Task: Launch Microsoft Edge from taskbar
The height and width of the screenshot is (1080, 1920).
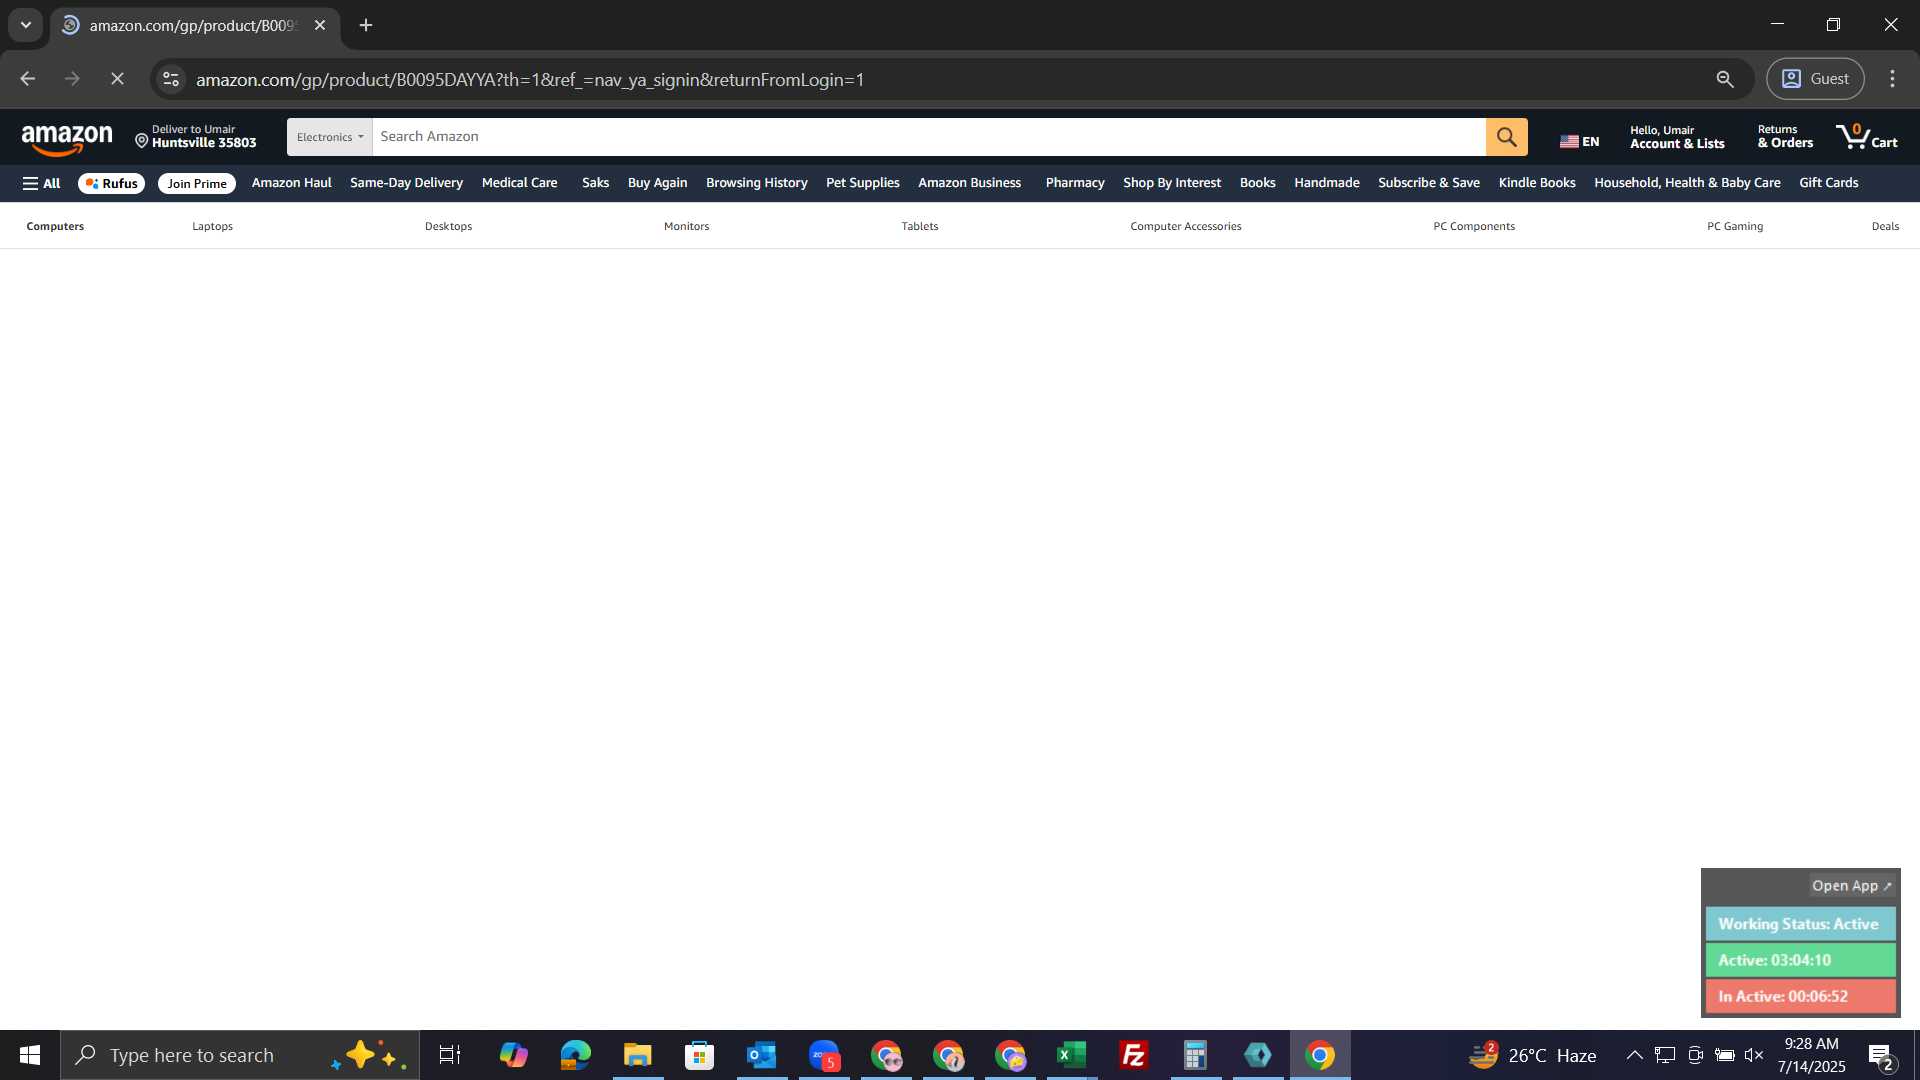Action: click(576, 1055)
